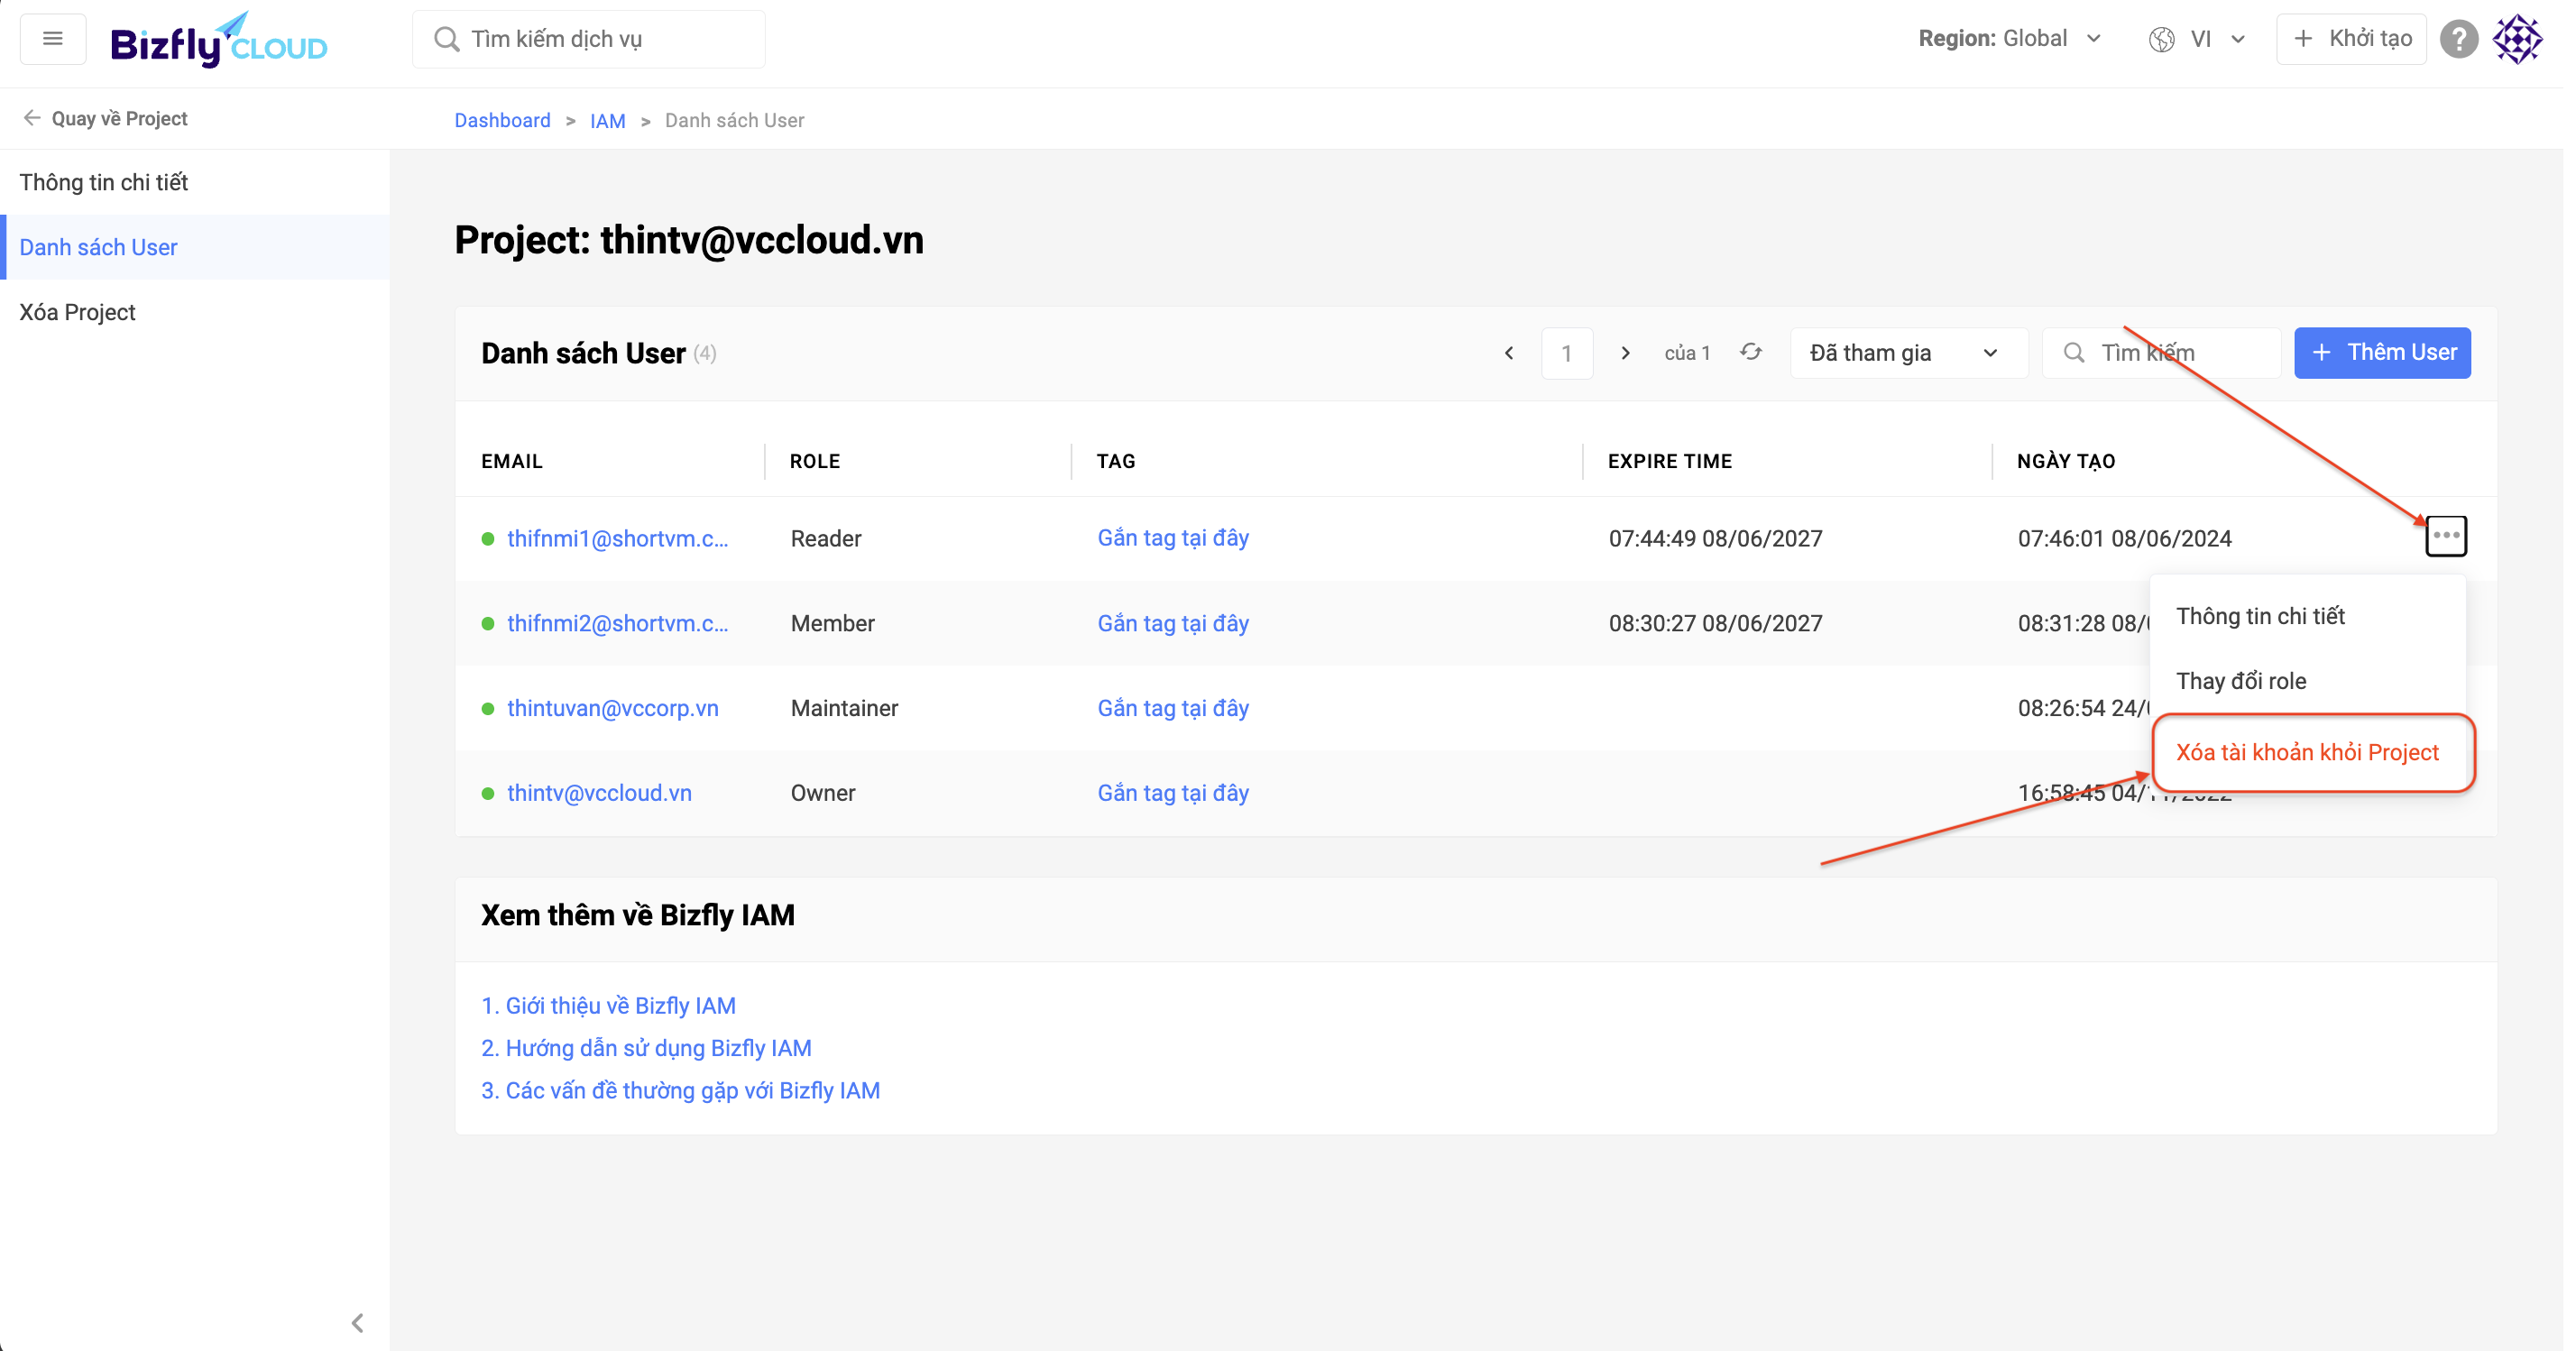
Task: Go to previous page arrow
Action: [x=1509, y=353]
